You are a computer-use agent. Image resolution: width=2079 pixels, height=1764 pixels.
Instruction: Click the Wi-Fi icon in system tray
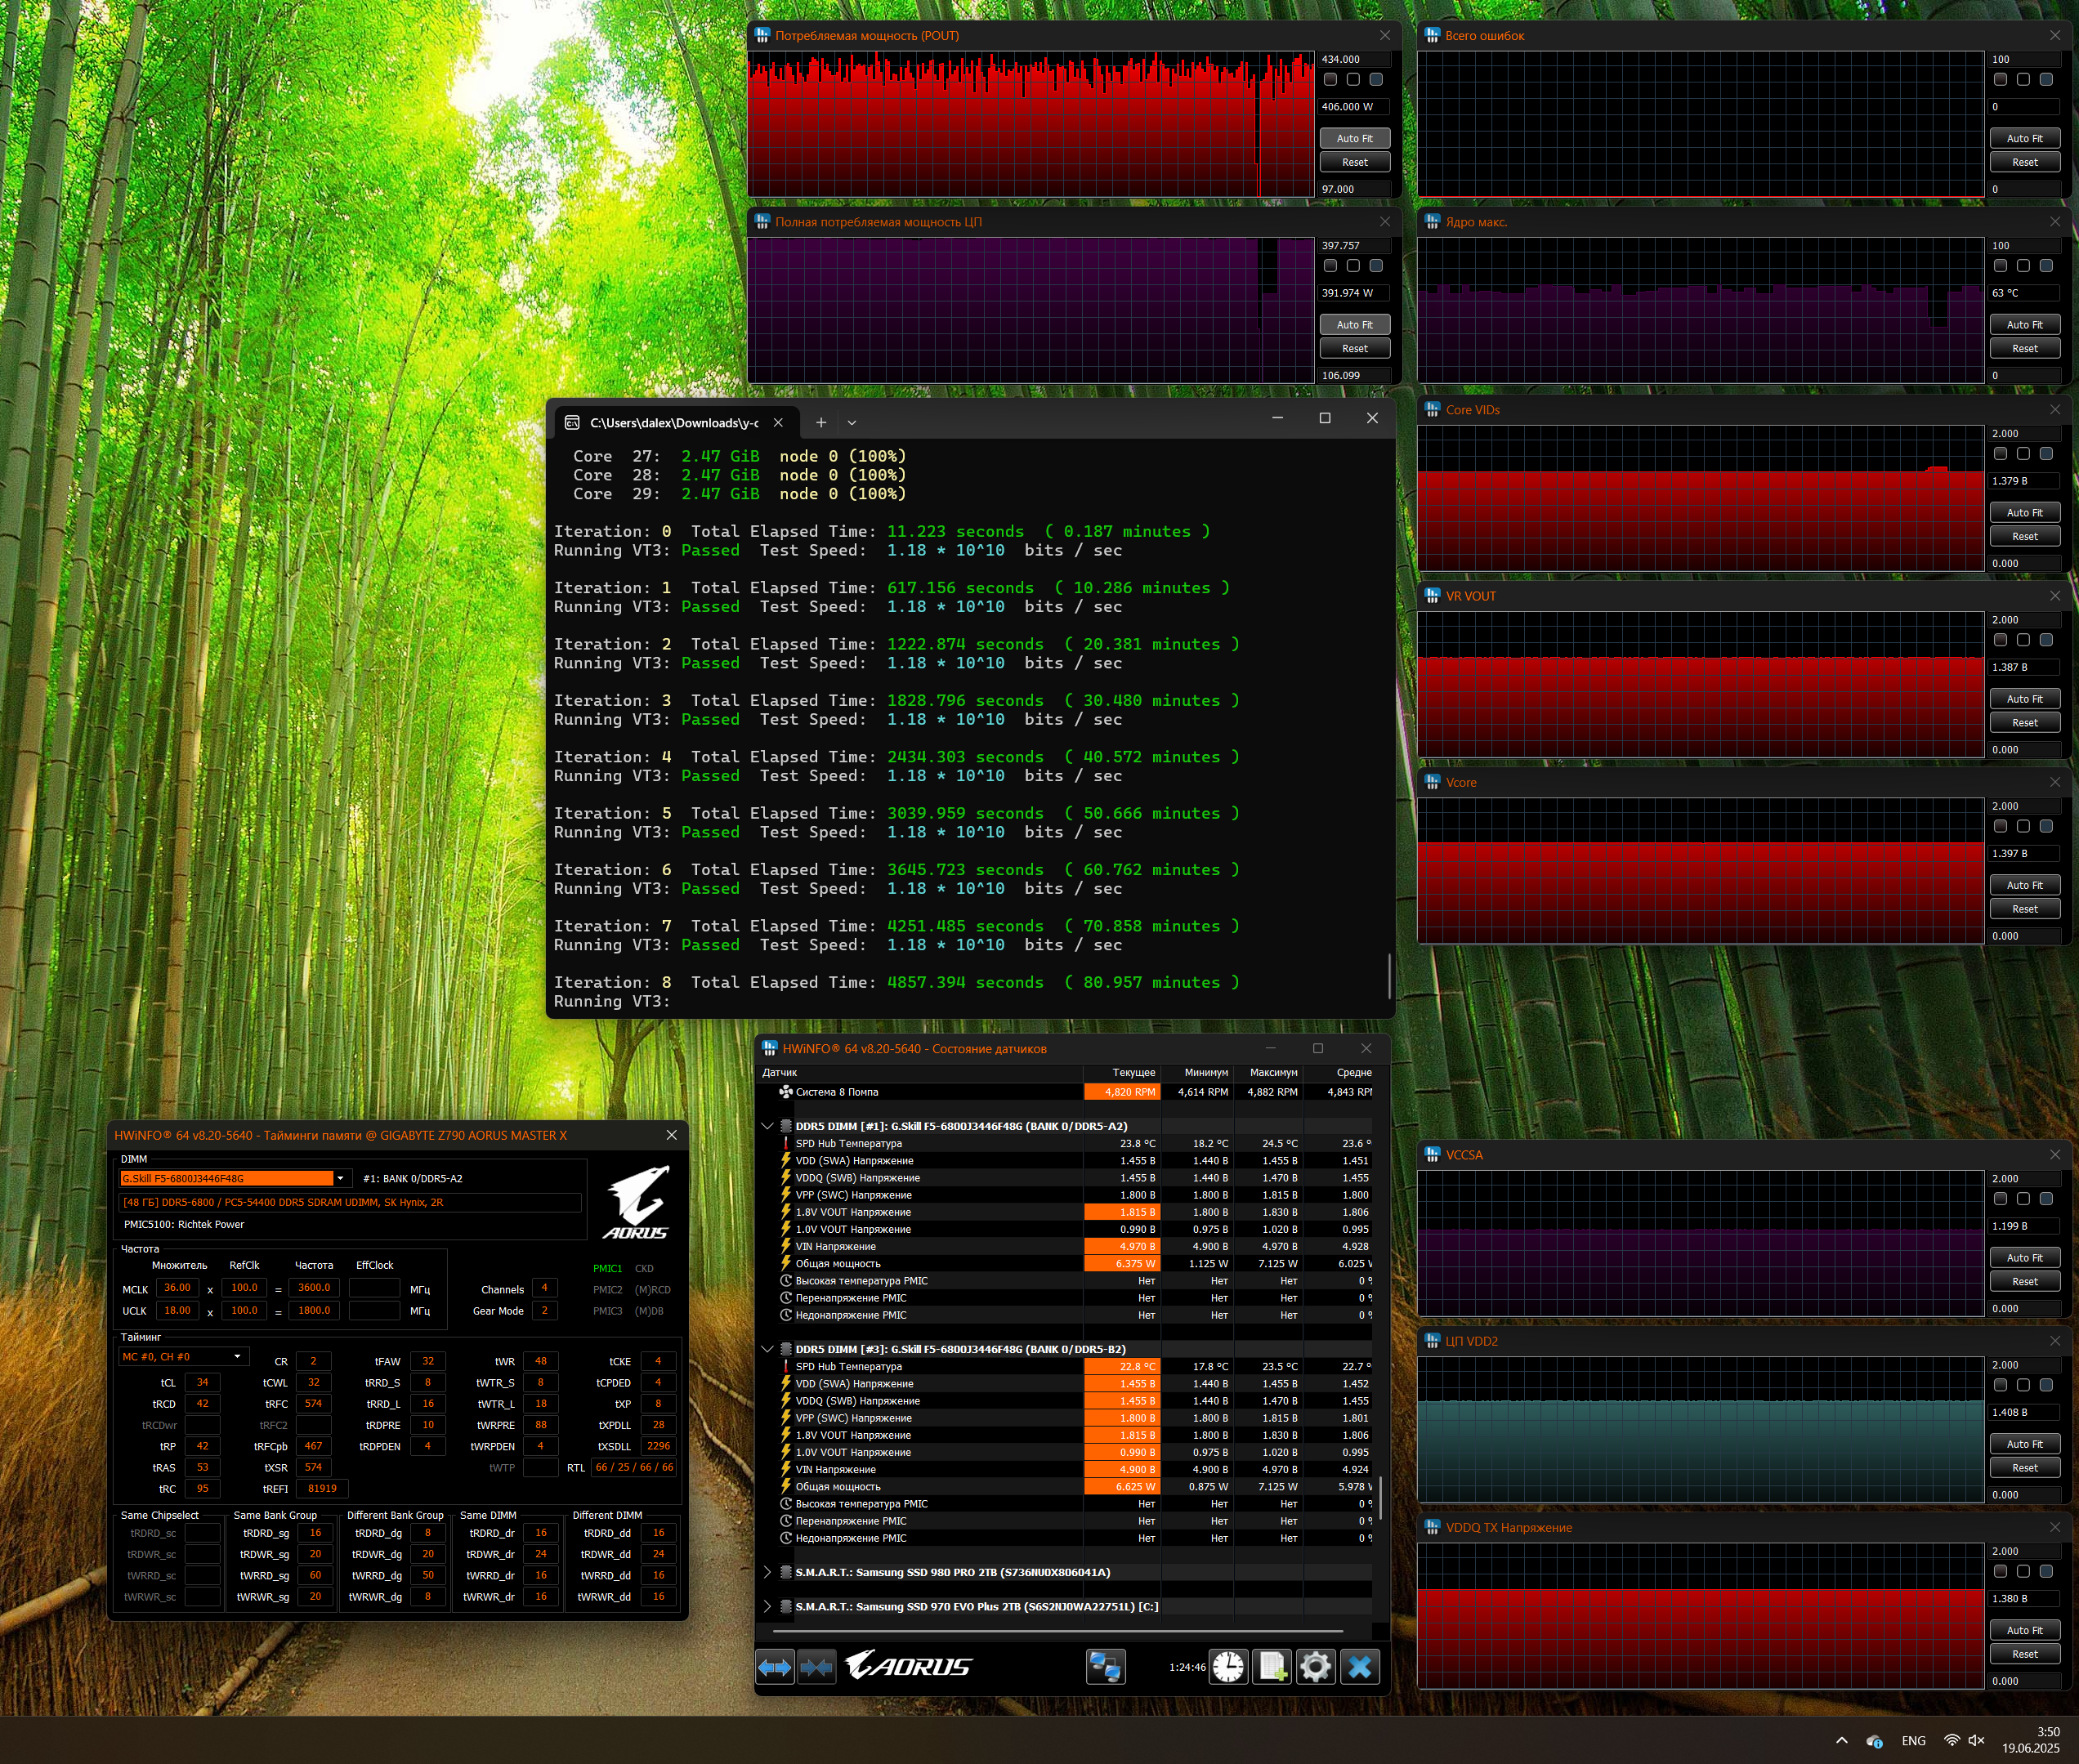coord(1951,1741)
